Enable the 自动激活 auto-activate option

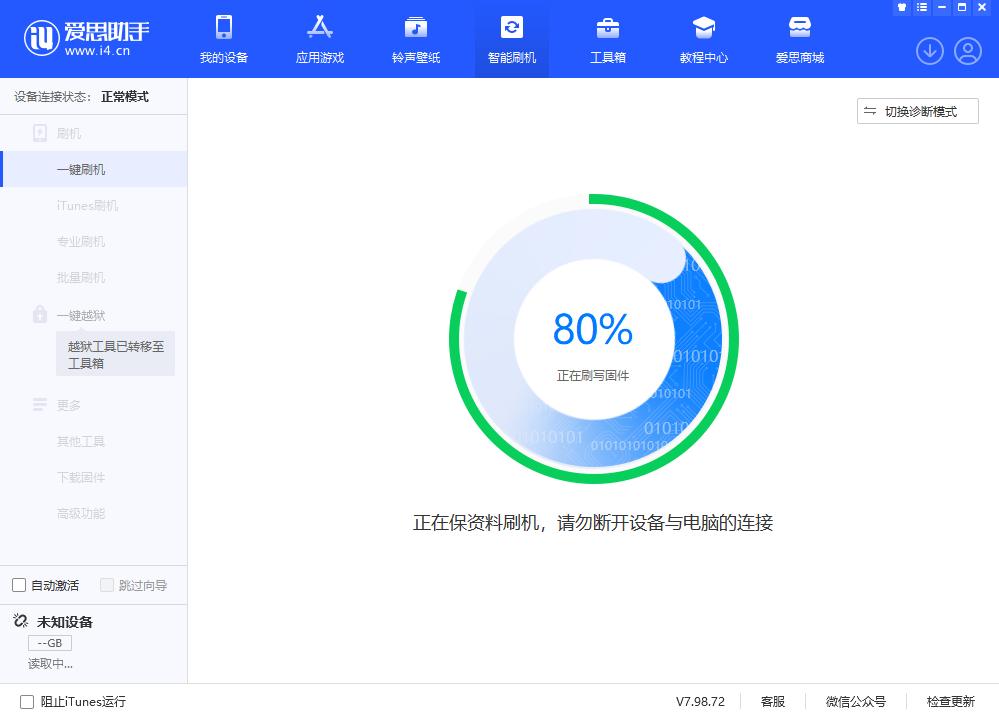18,584
